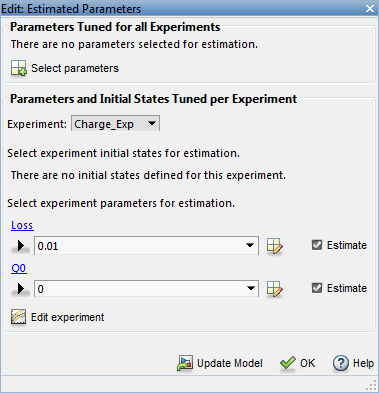Open the Edit experiment link text
The image size is (379, 393).
(68, 317)
